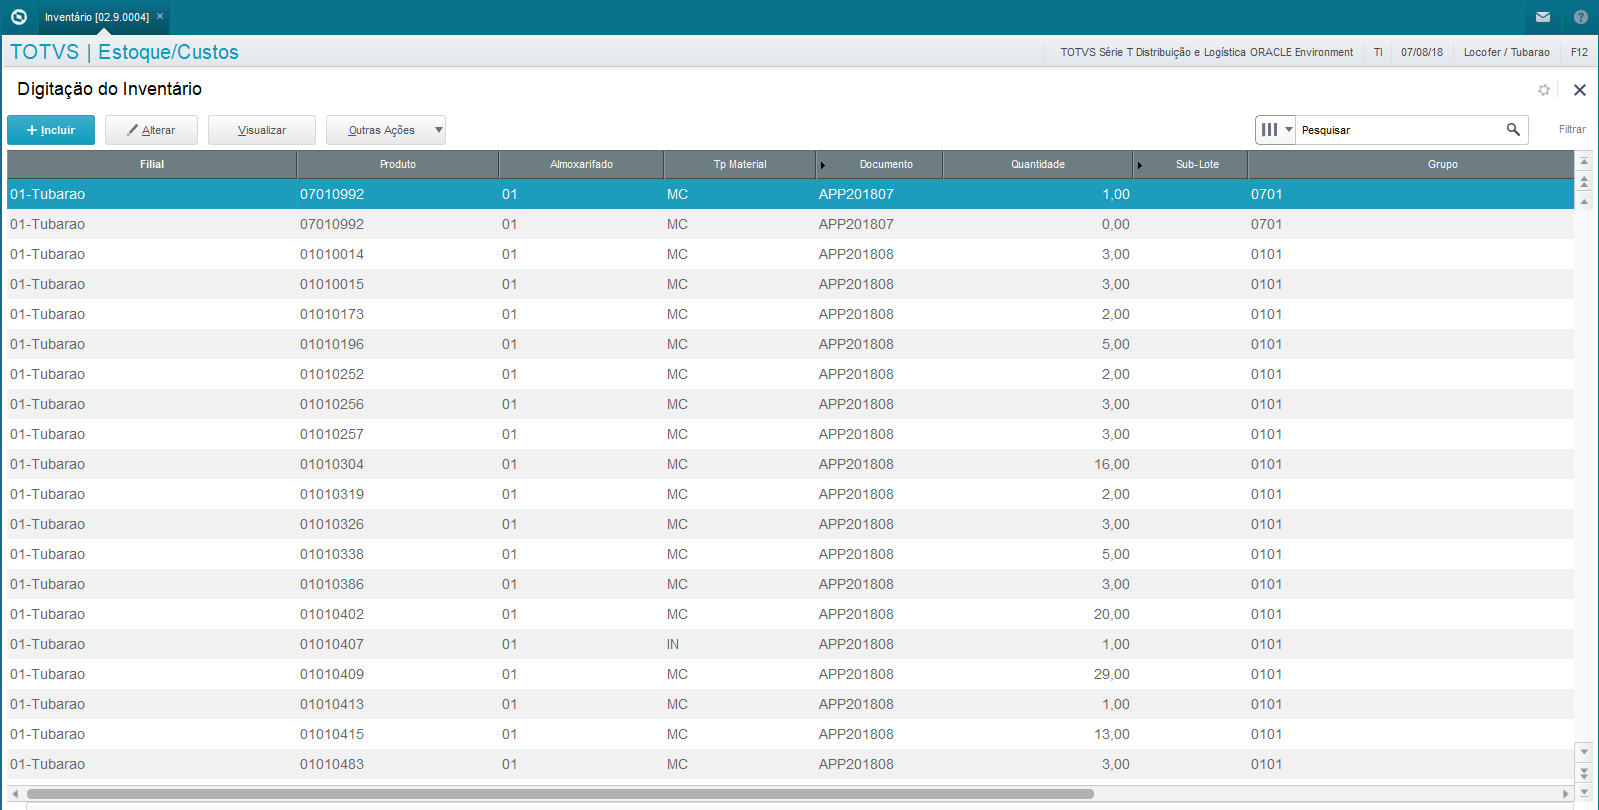Close the Inventário tab with its x
The width and height of the screenshot is (1599, 810).
160,16
